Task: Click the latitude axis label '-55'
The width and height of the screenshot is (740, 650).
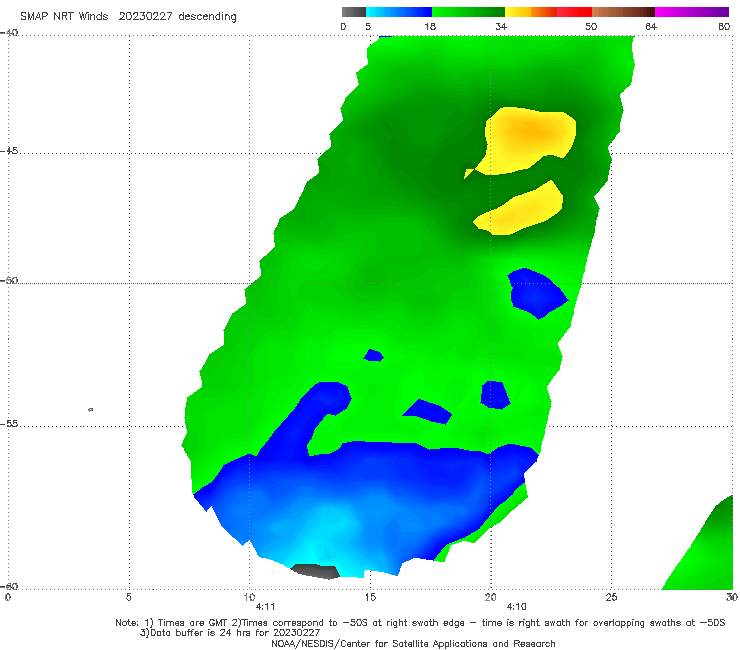Action: click(x=9, y=423)
